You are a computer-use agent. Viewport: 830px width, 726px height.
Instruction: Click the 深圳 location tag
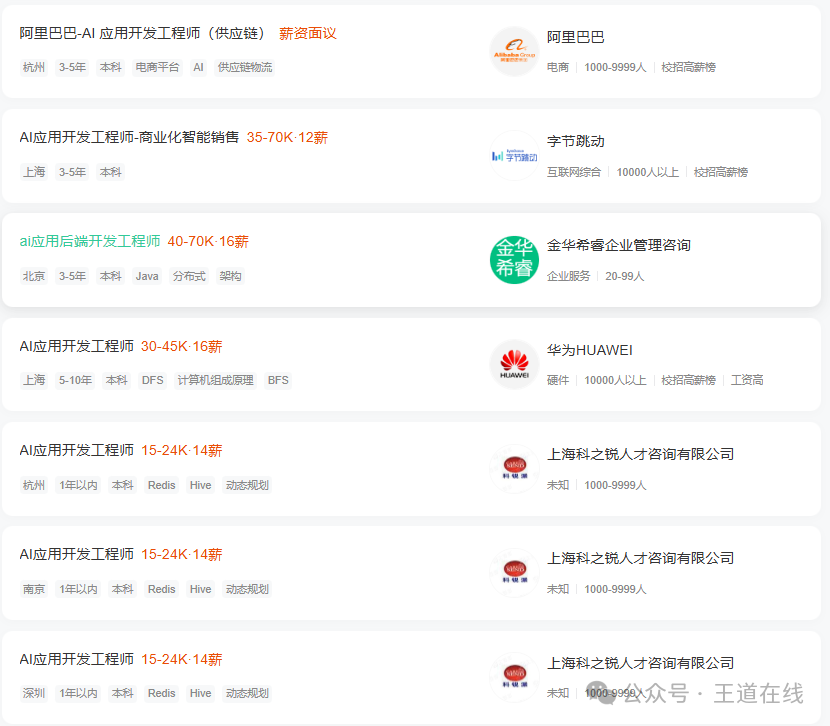click(34, 693)
